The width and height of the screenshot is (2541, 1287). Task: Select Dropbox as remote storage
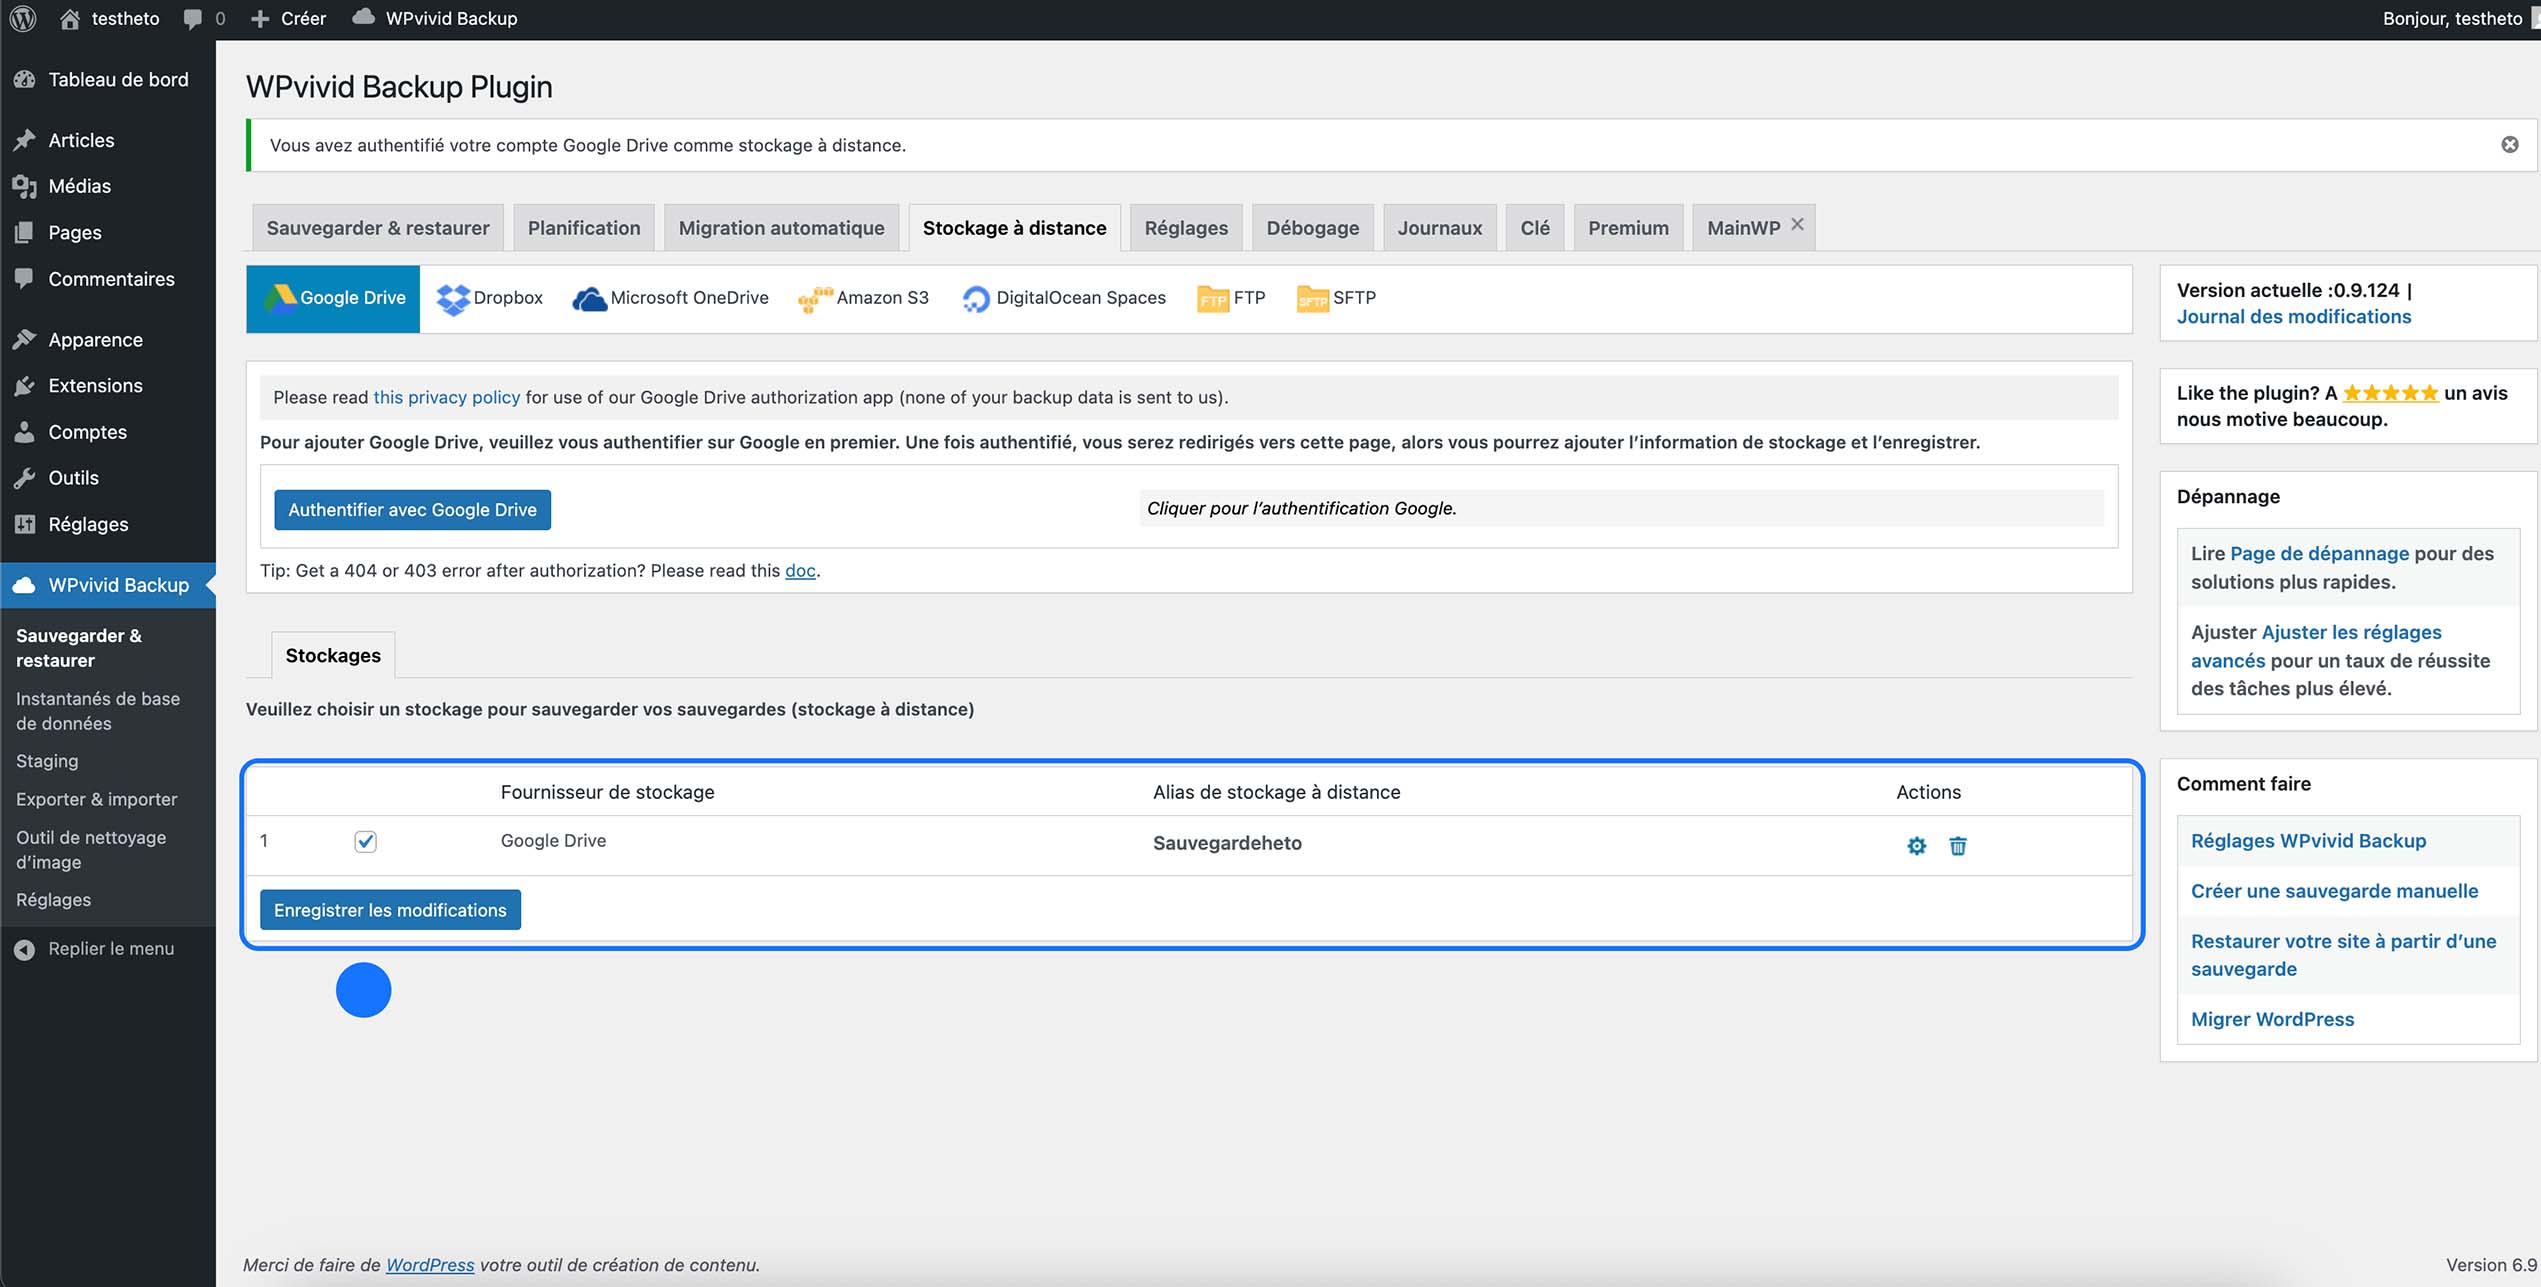pos(489,297)
